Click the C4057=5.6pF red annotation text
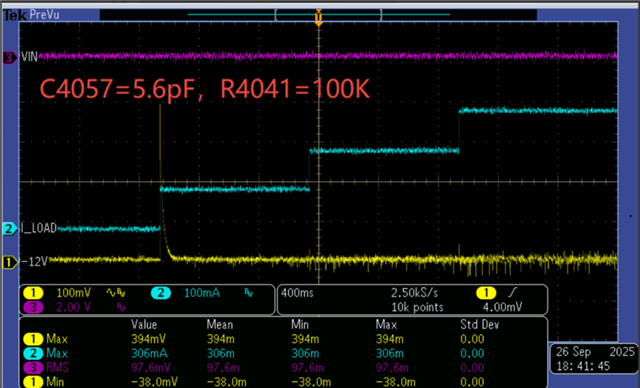 pos(117,89)
